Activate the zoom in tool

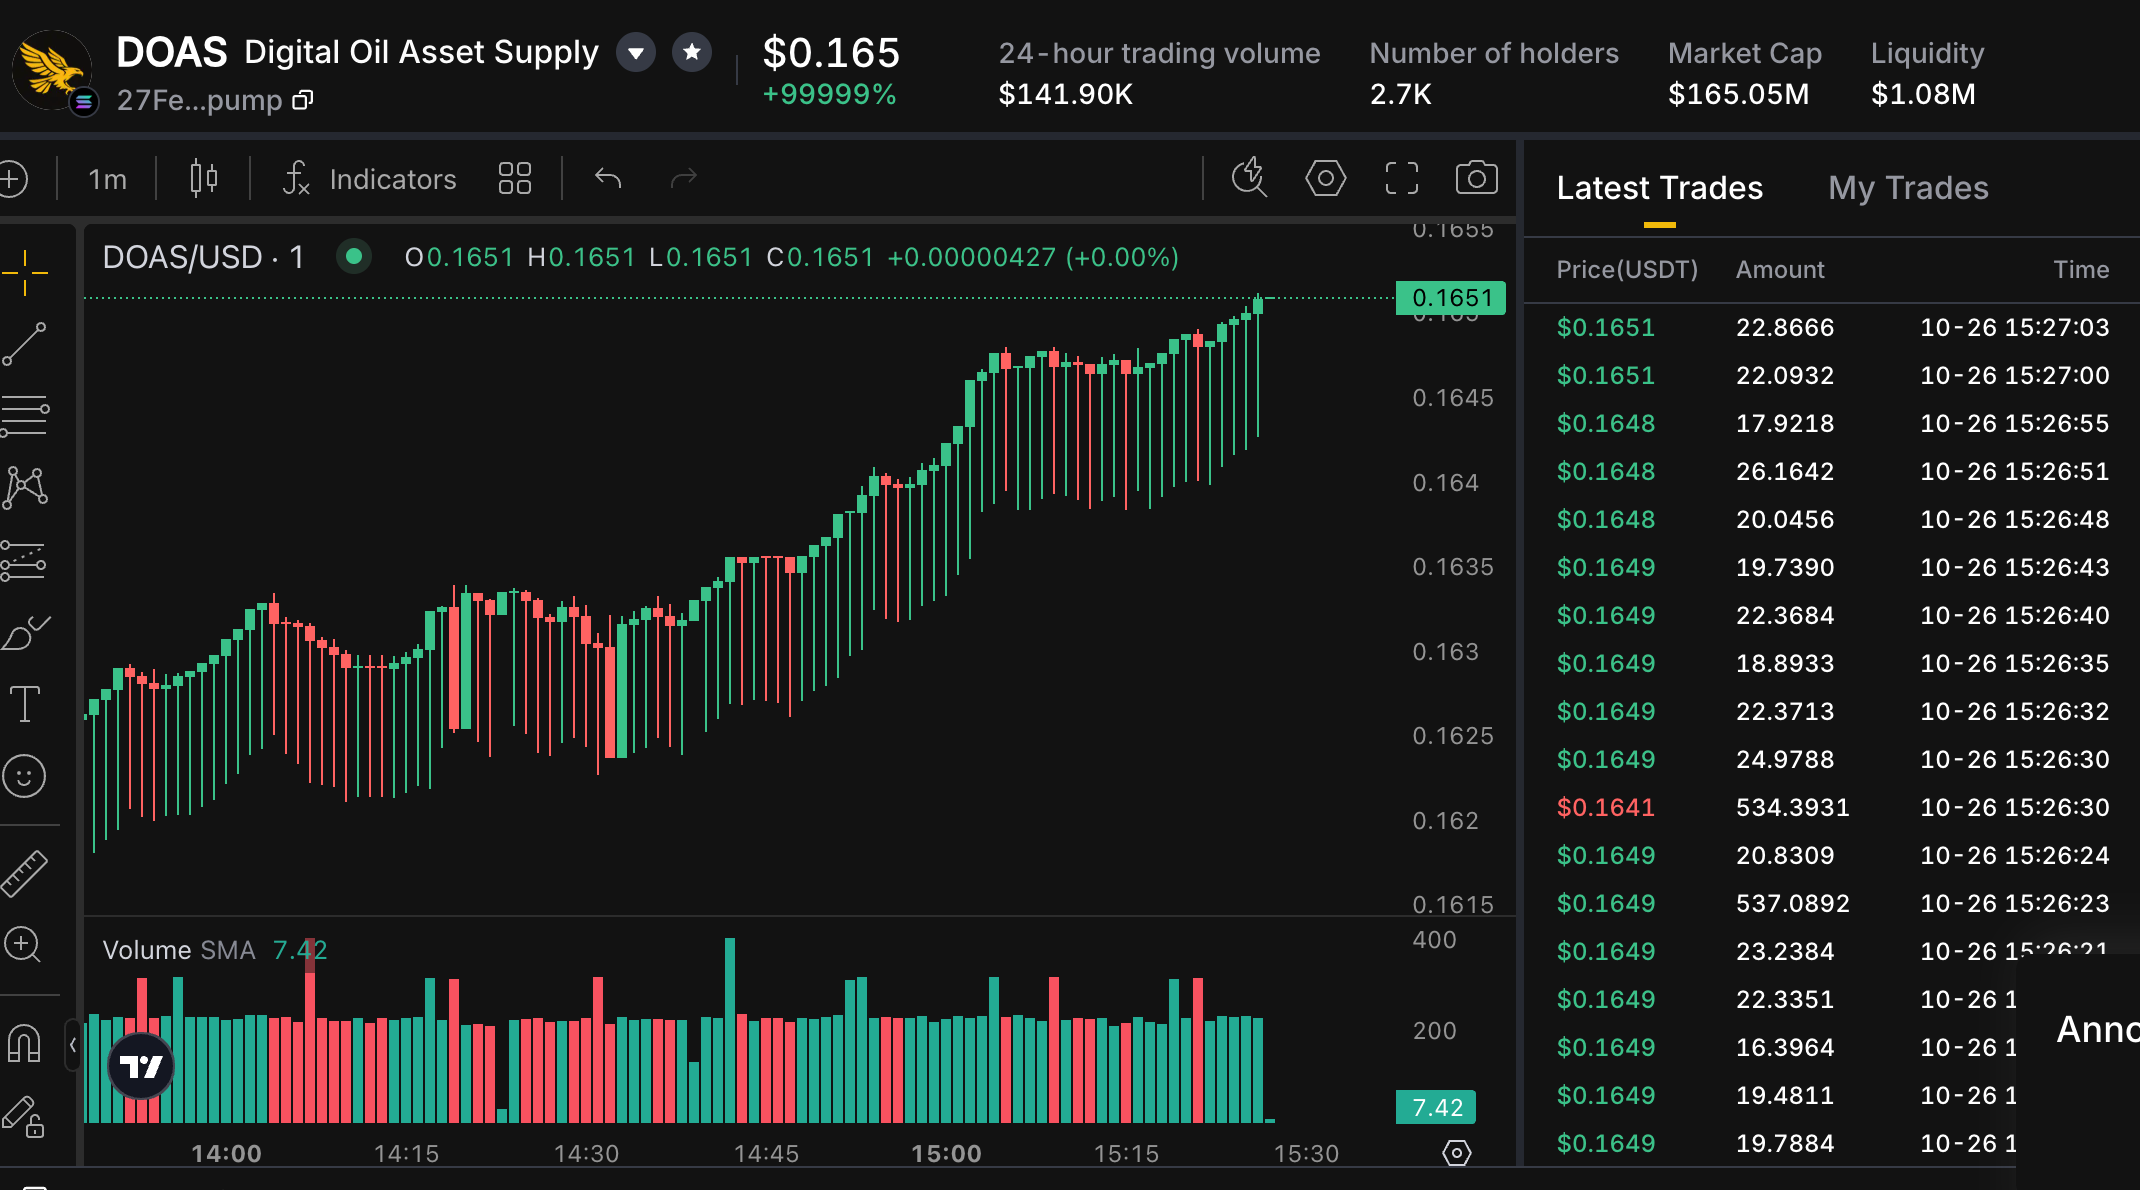[x=23, y=945]
